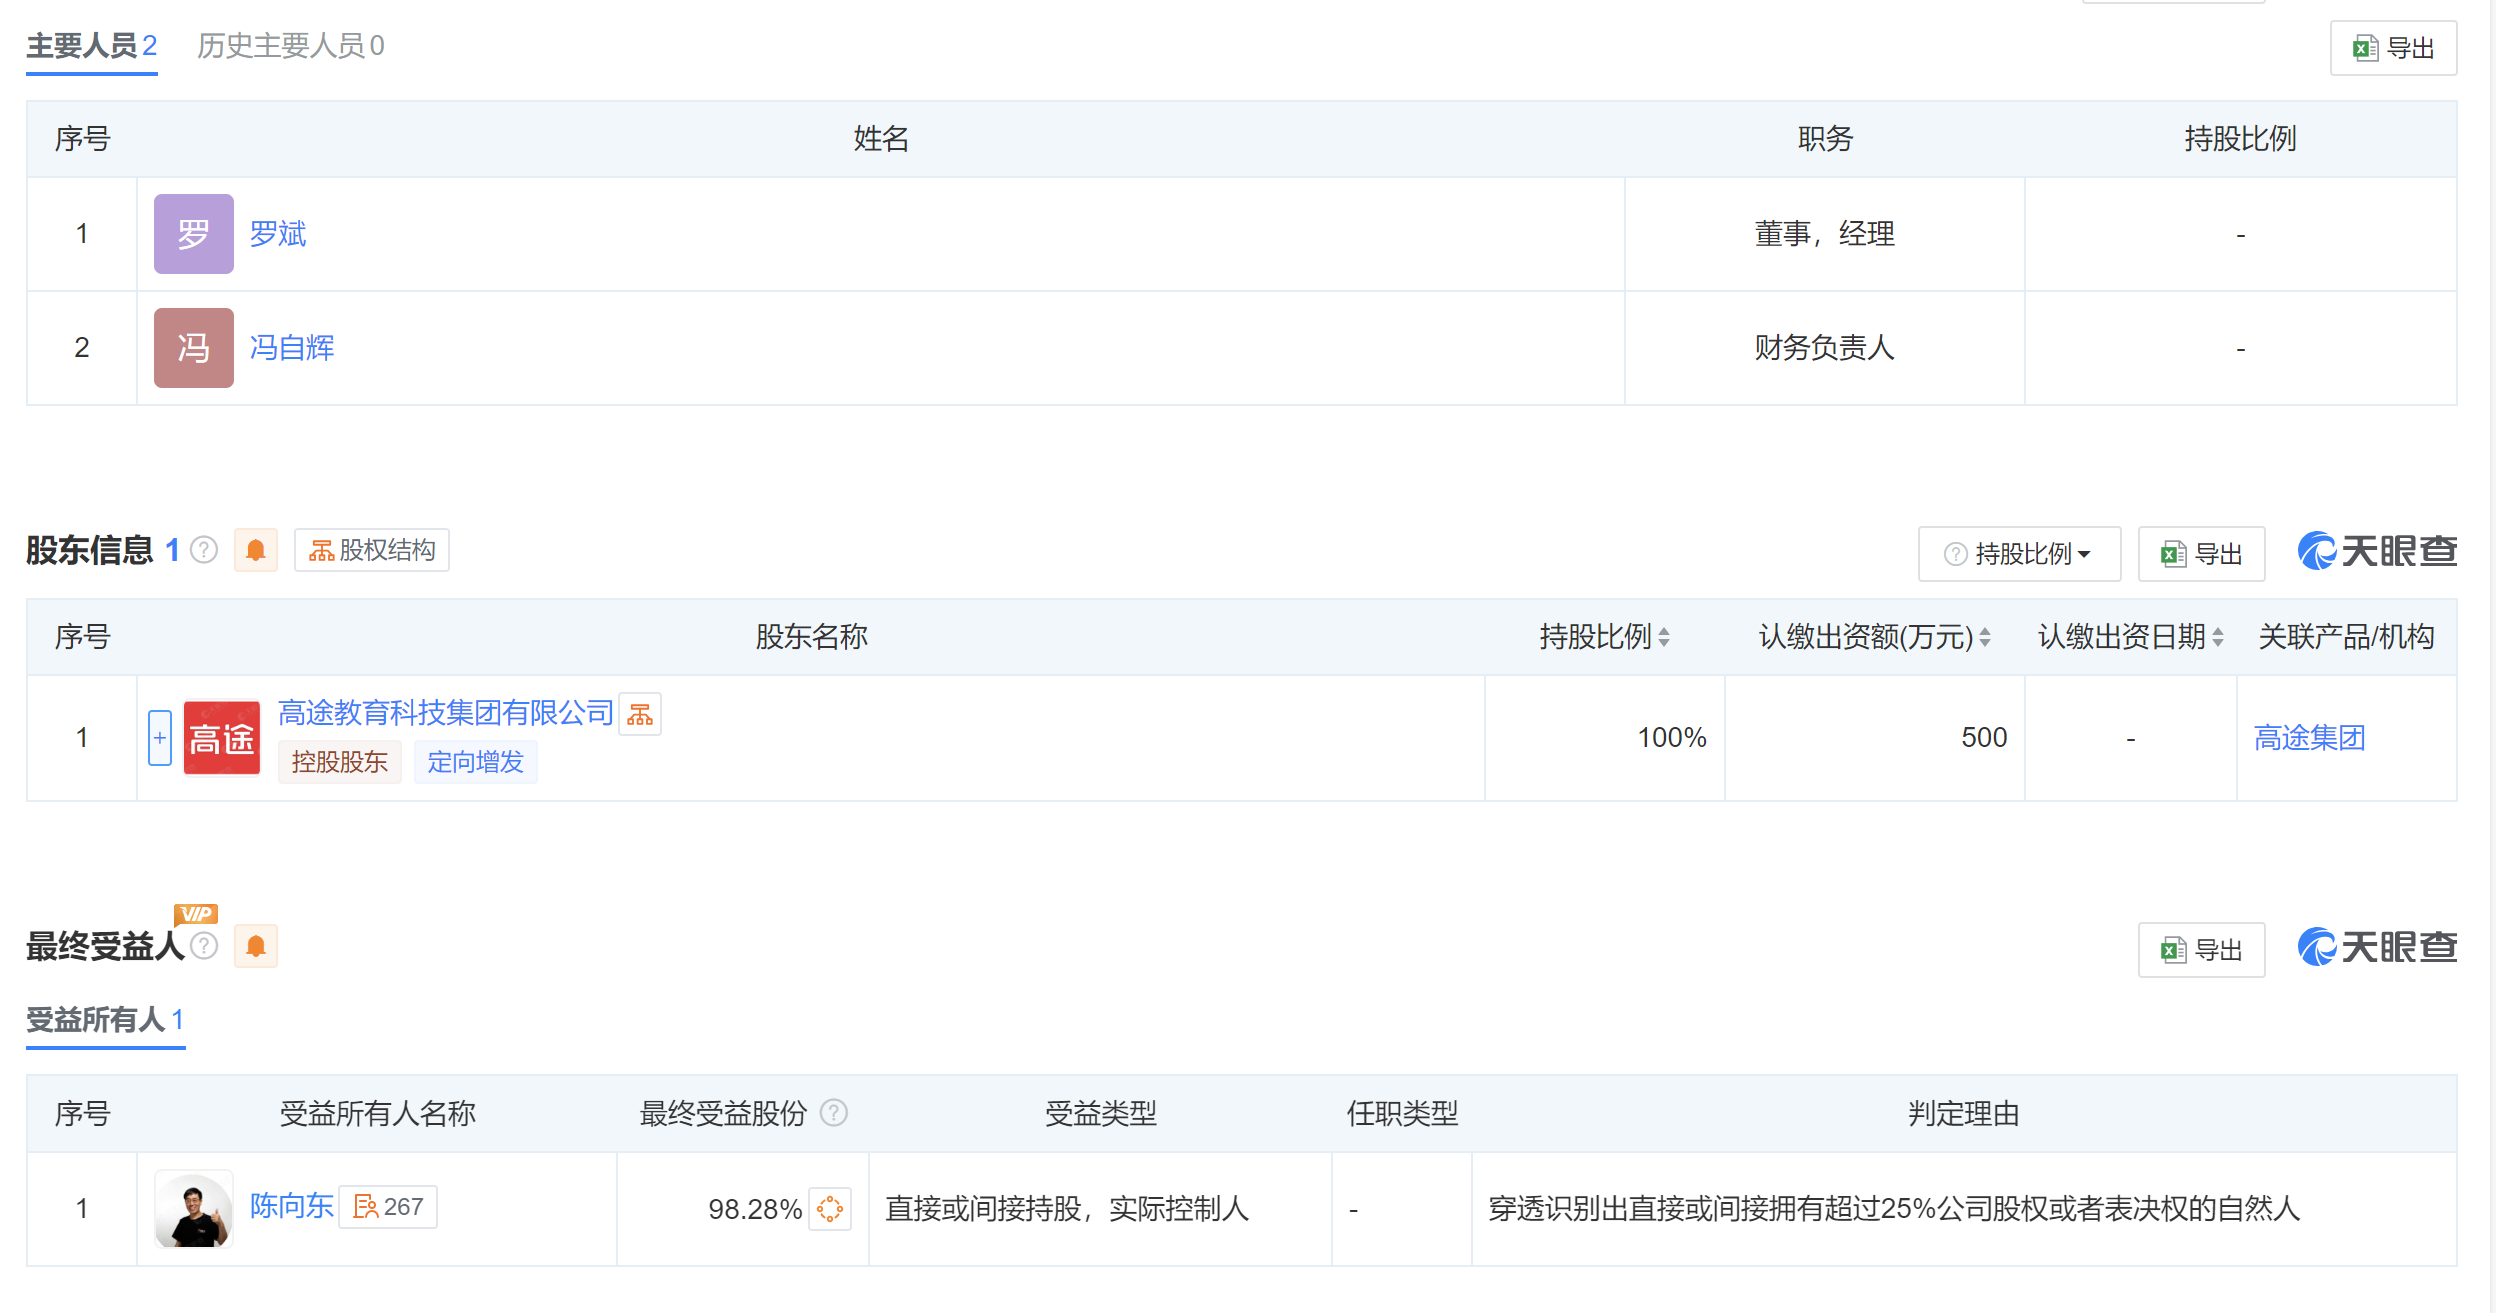
Task: Select the 受益所有人 tab
Action: [x=105, y=1020]
